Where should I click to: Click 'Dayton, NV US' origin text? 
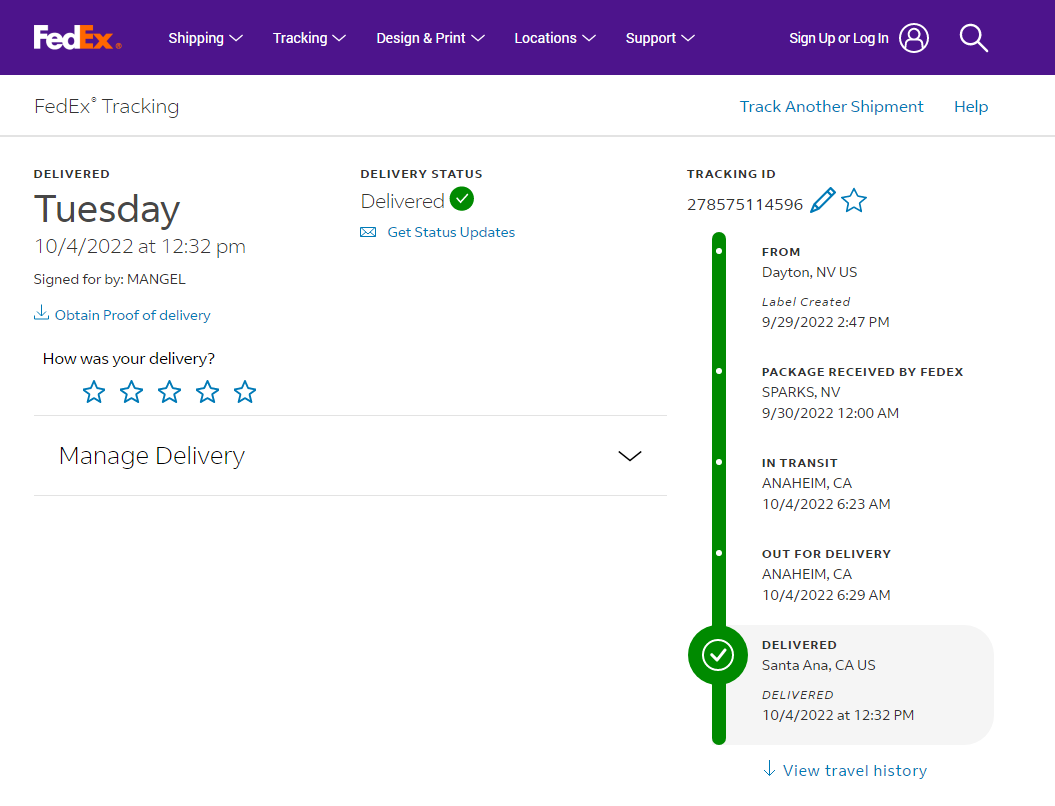coord(809,272)
